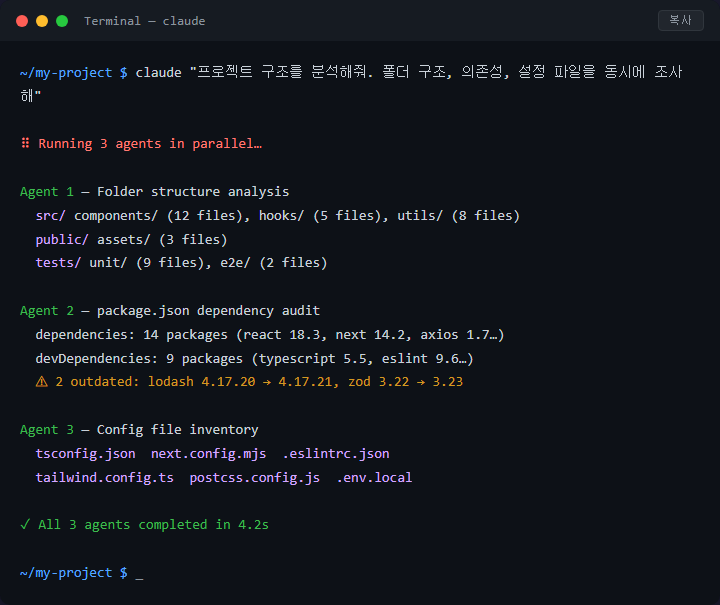Click 'zod 3.22 → 3.23' text
The image size is (720, 605).
pos(405,382)
